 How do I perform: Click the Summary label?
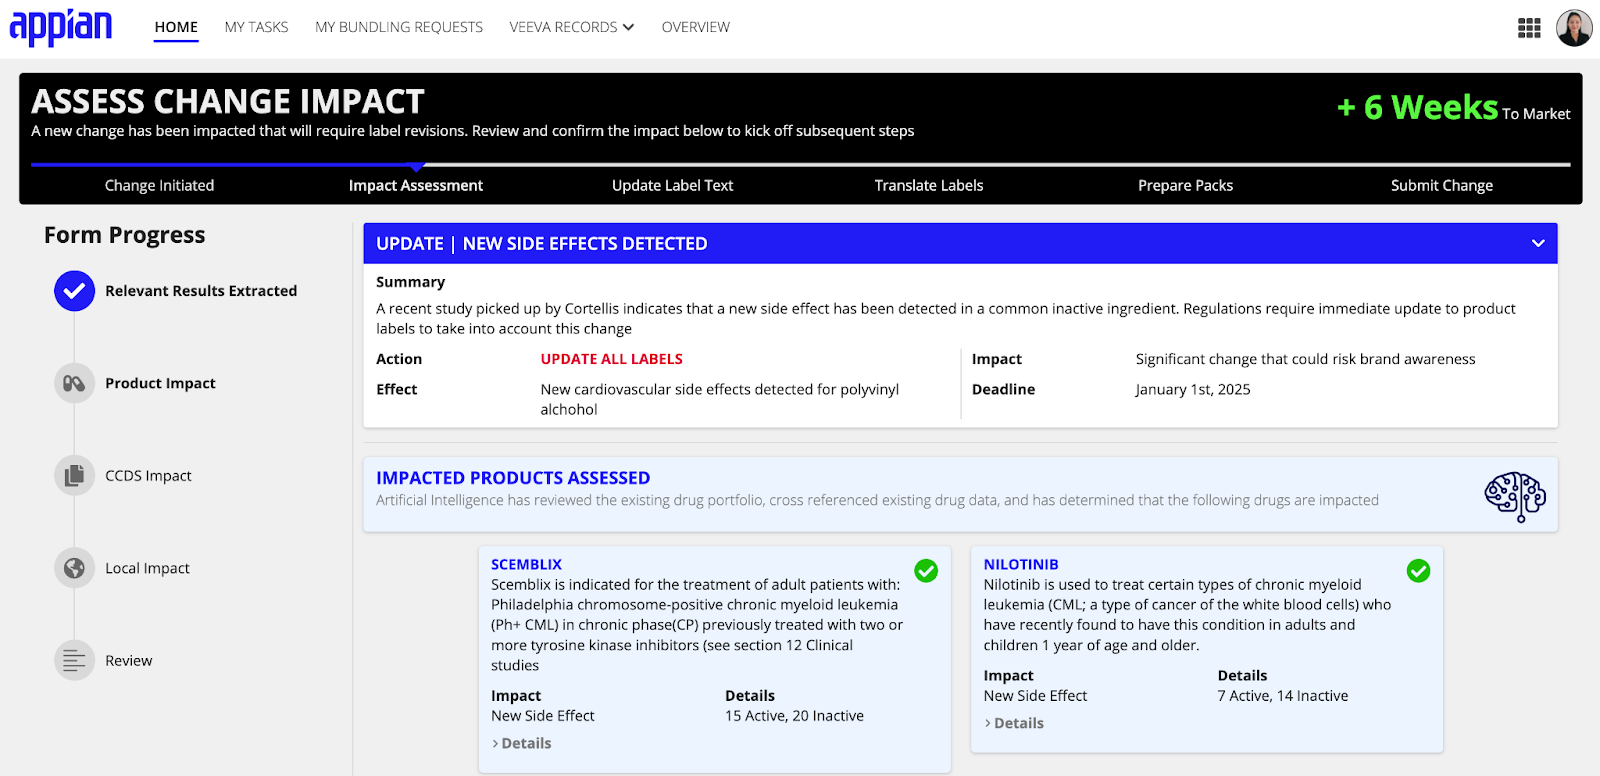pyautogui.click(x=411, y=282)
